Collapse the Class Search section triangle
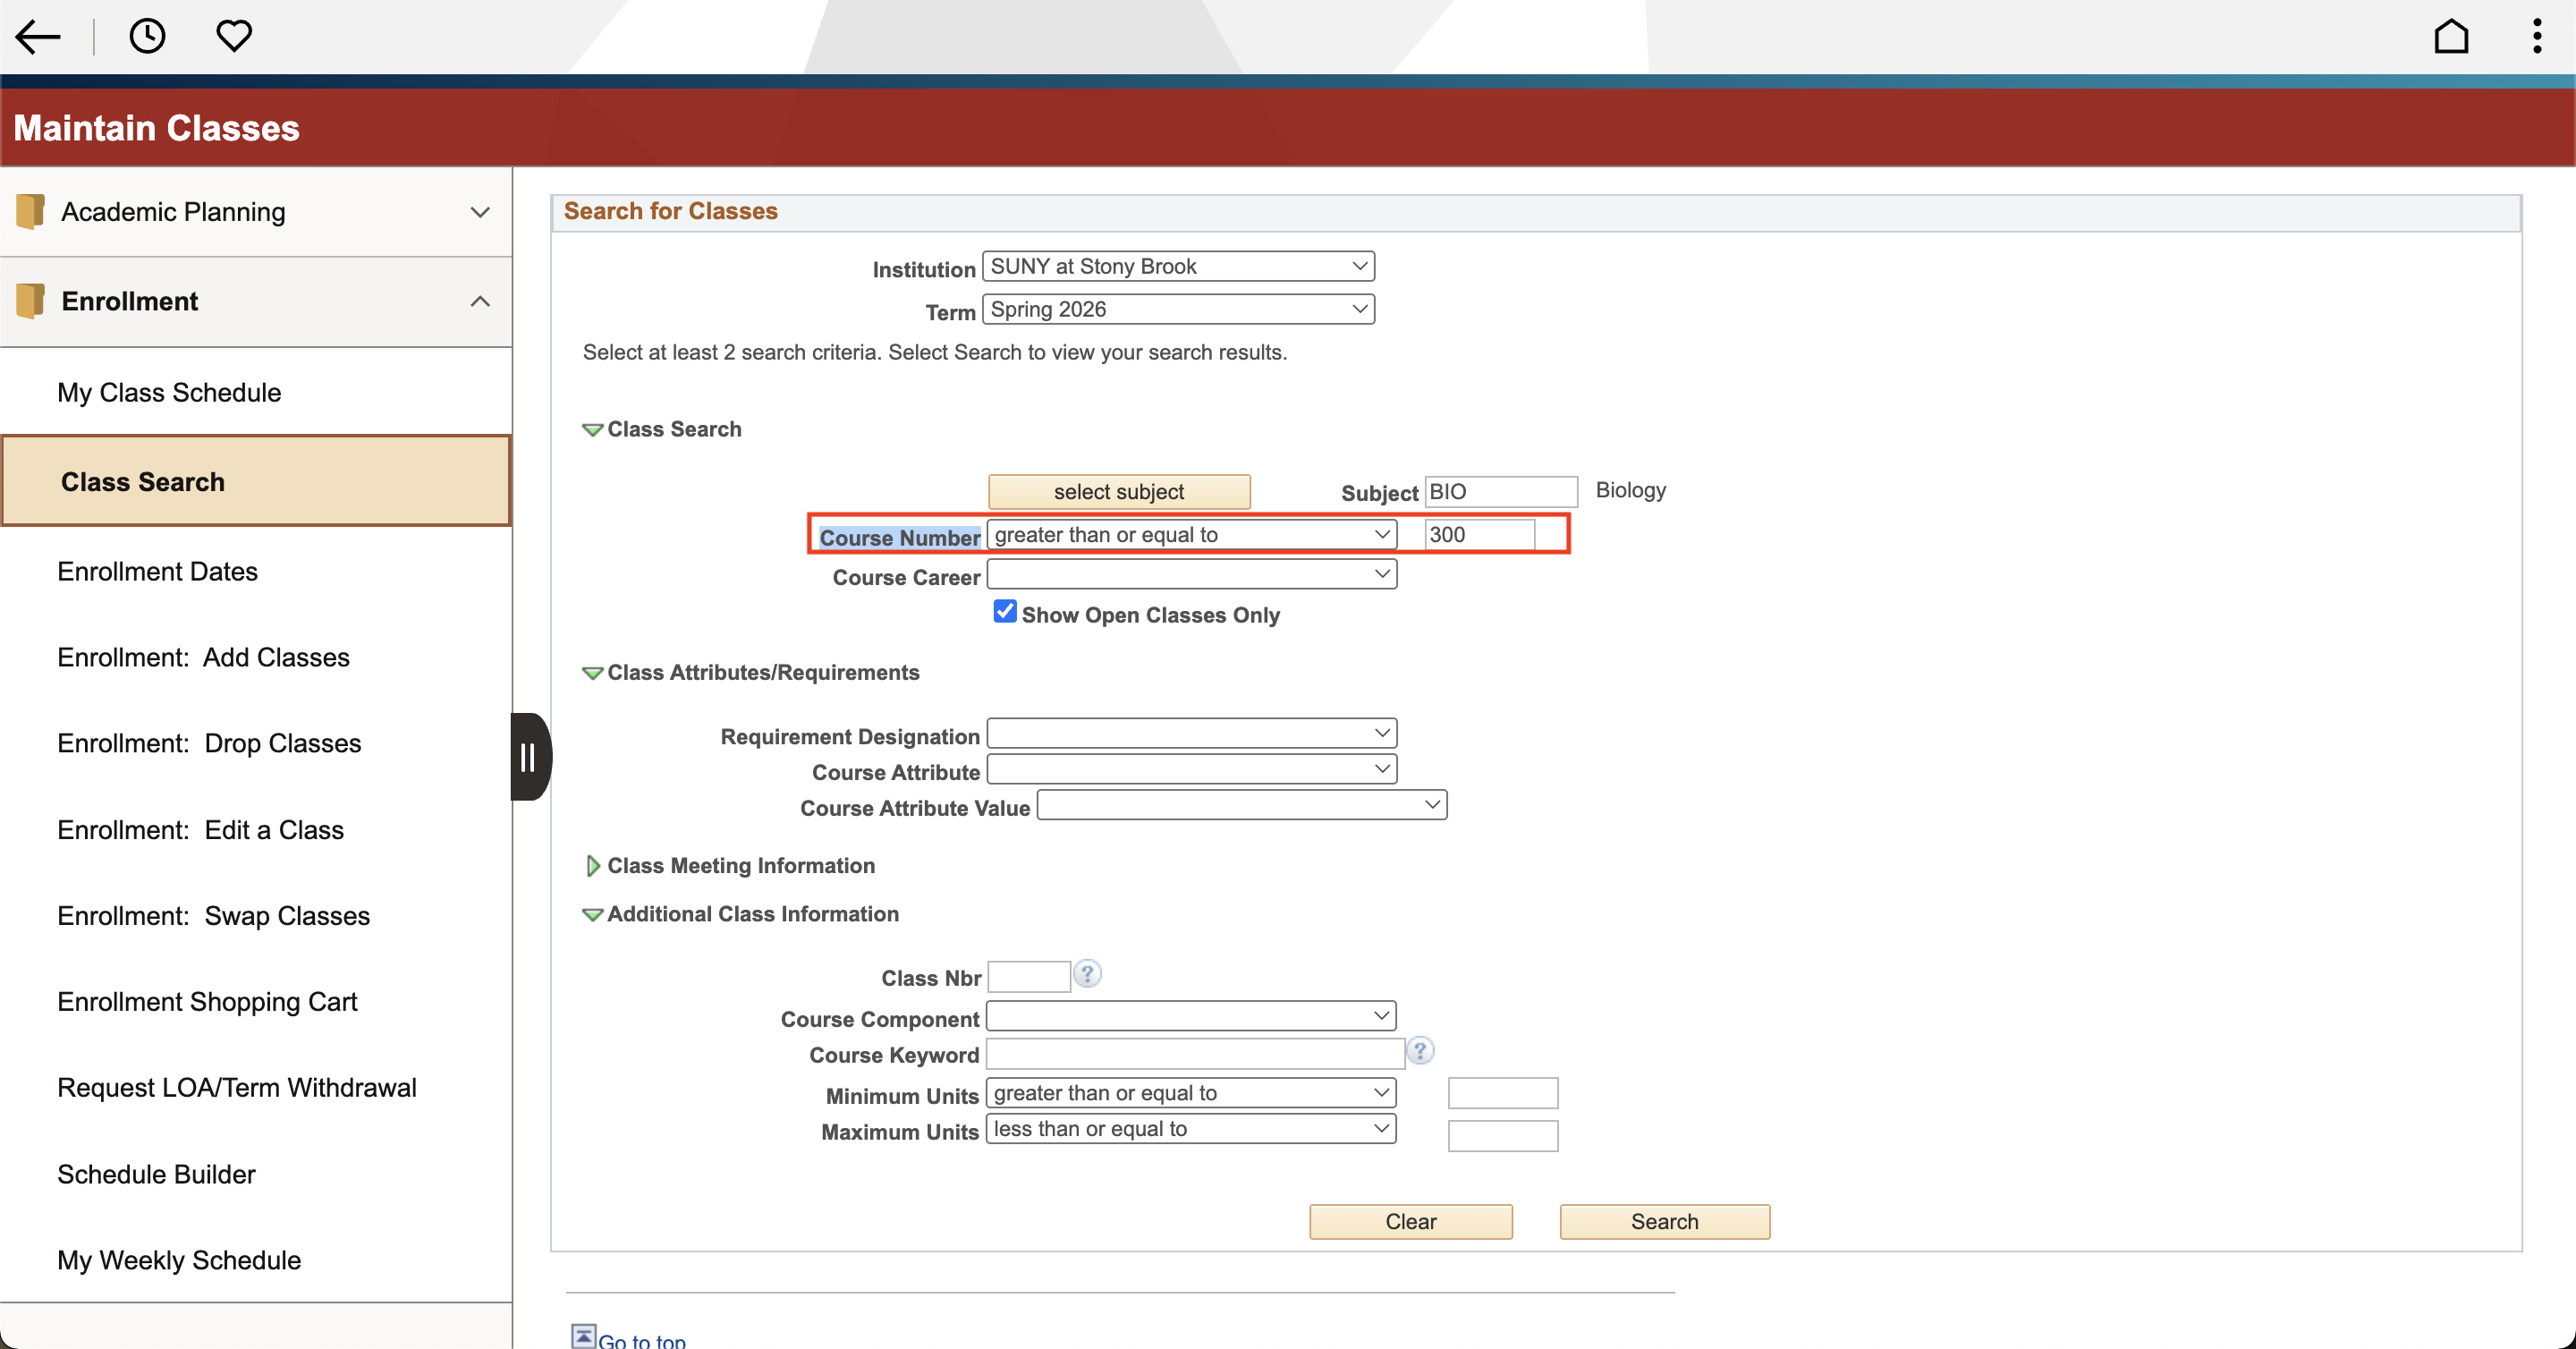Image resolution: width=2576 pixels, height=1349 pixels. pos(592,430)
